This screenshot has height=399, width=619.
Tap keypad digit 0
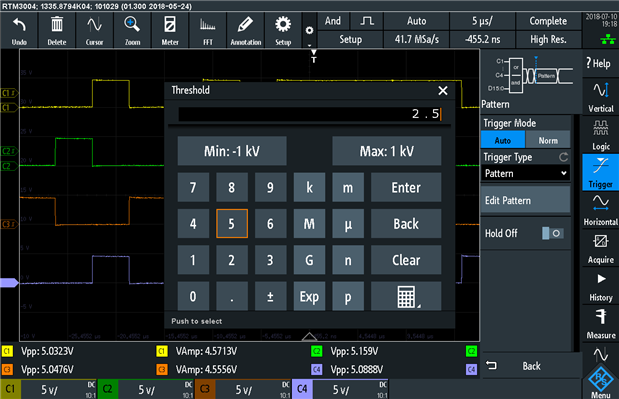click(x=193, y=296)
